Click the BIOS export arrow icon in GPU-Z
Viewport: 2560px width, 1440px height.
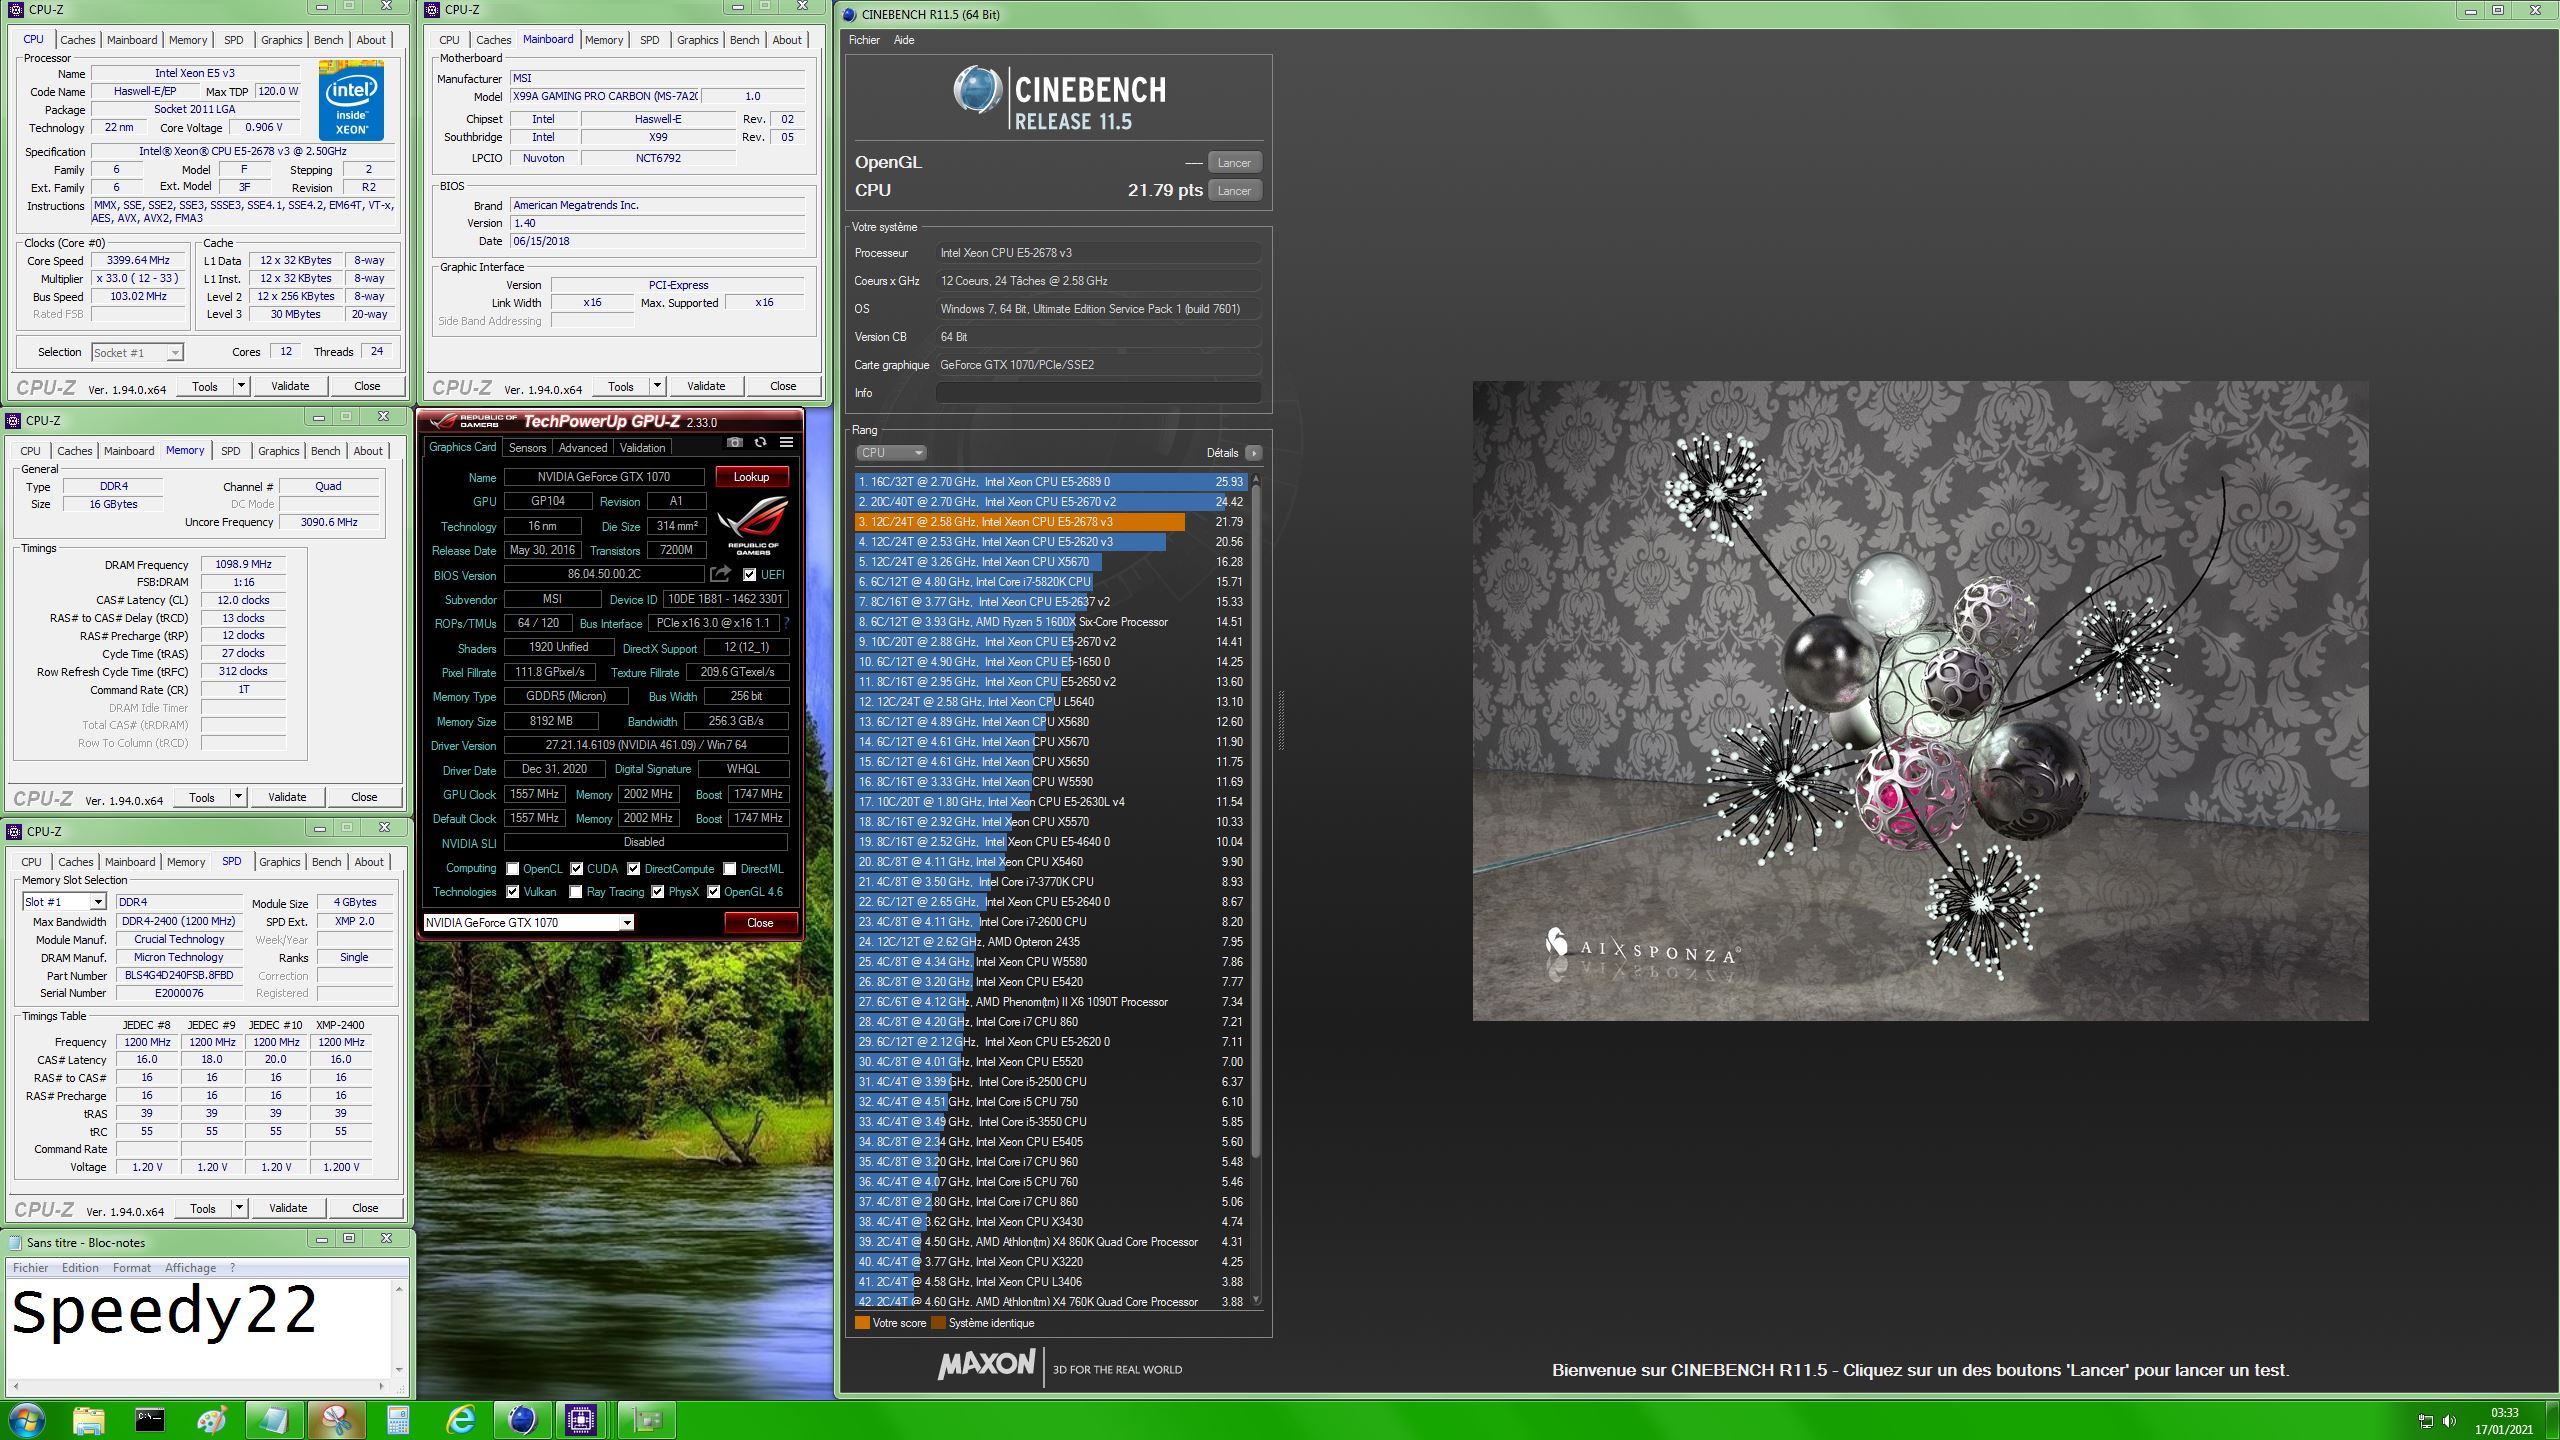[720, 574]
